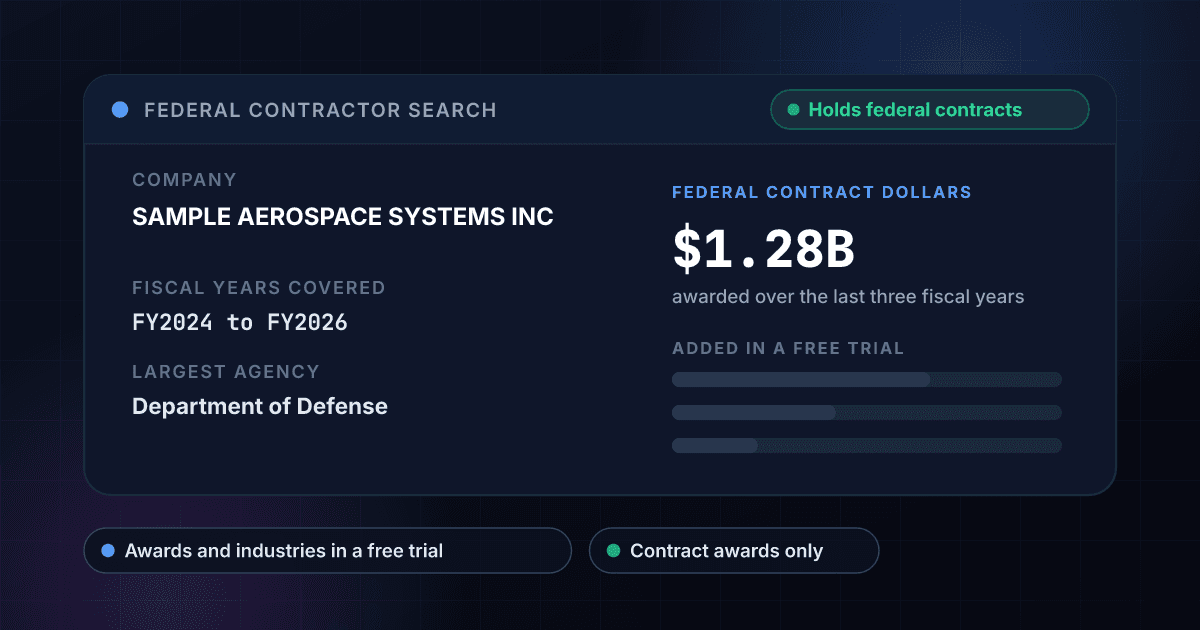Screen dimensions: 1200x630
Task: Select the Contract awards only pill
Action: click(734, 551)
